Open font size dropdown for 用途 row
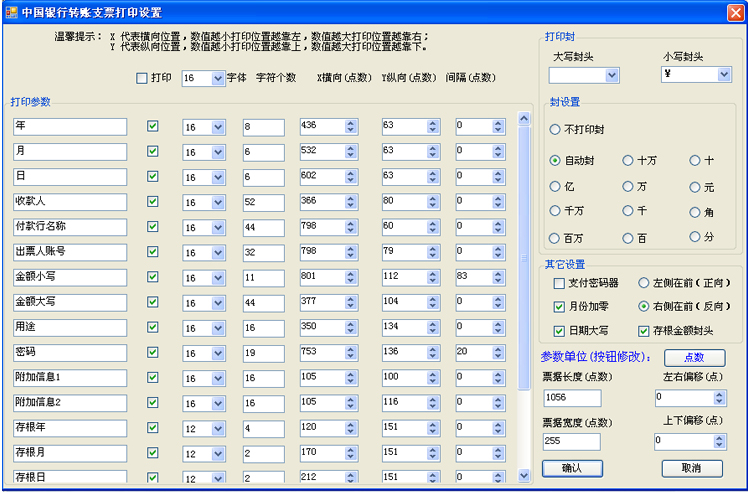 tap(218, 328)
